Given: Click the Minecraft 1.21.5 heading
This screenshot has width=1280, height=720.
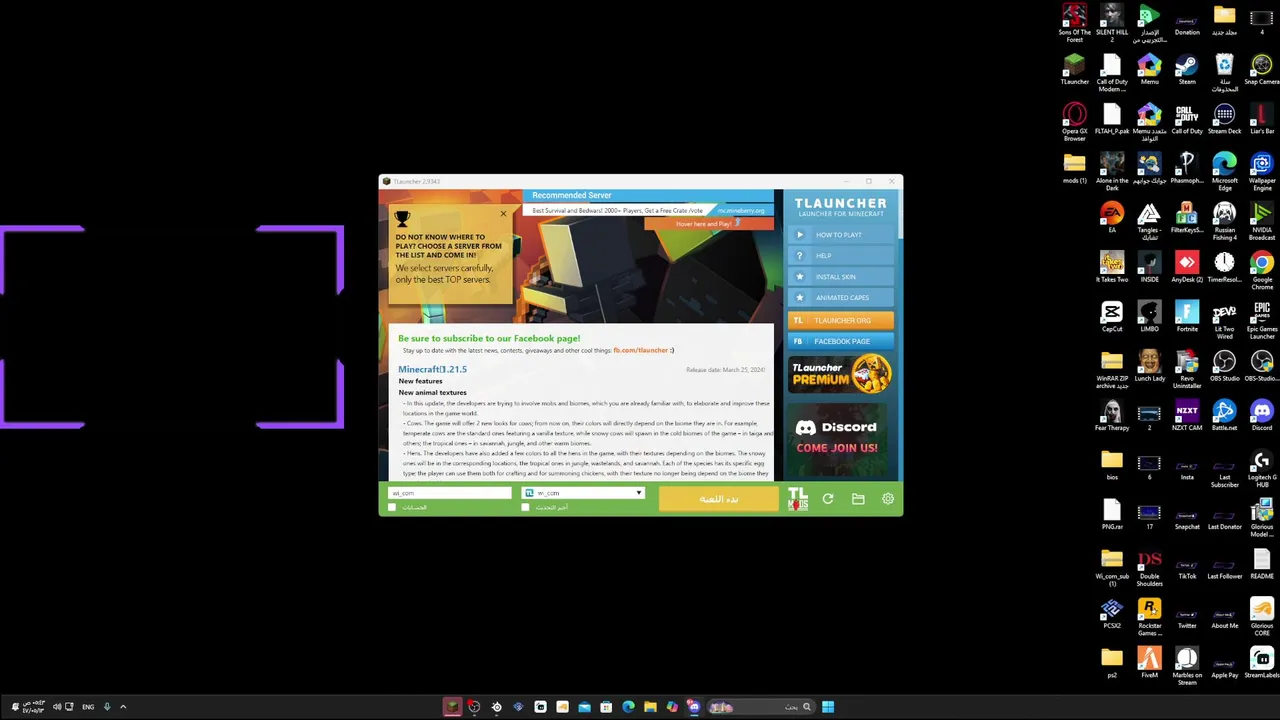Looking at the screenshot, I should [x=432, y=369].
